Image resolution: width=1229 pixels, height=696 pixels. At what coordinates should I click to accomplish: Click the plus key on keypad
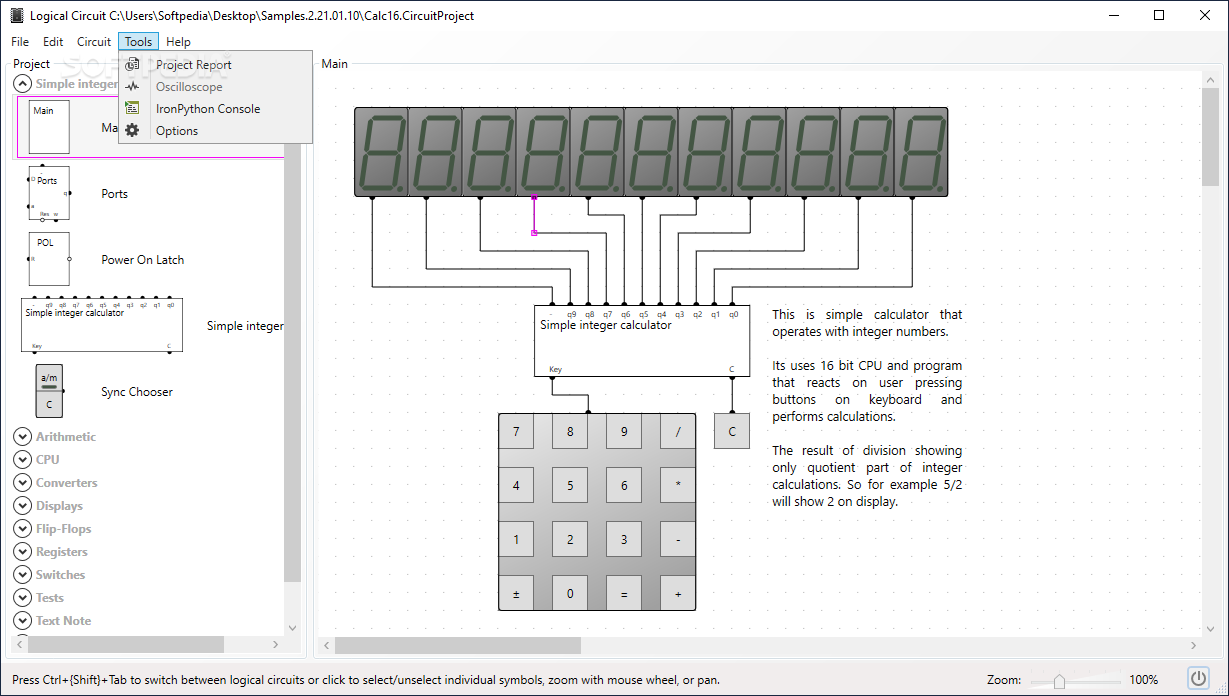point(678,594)
